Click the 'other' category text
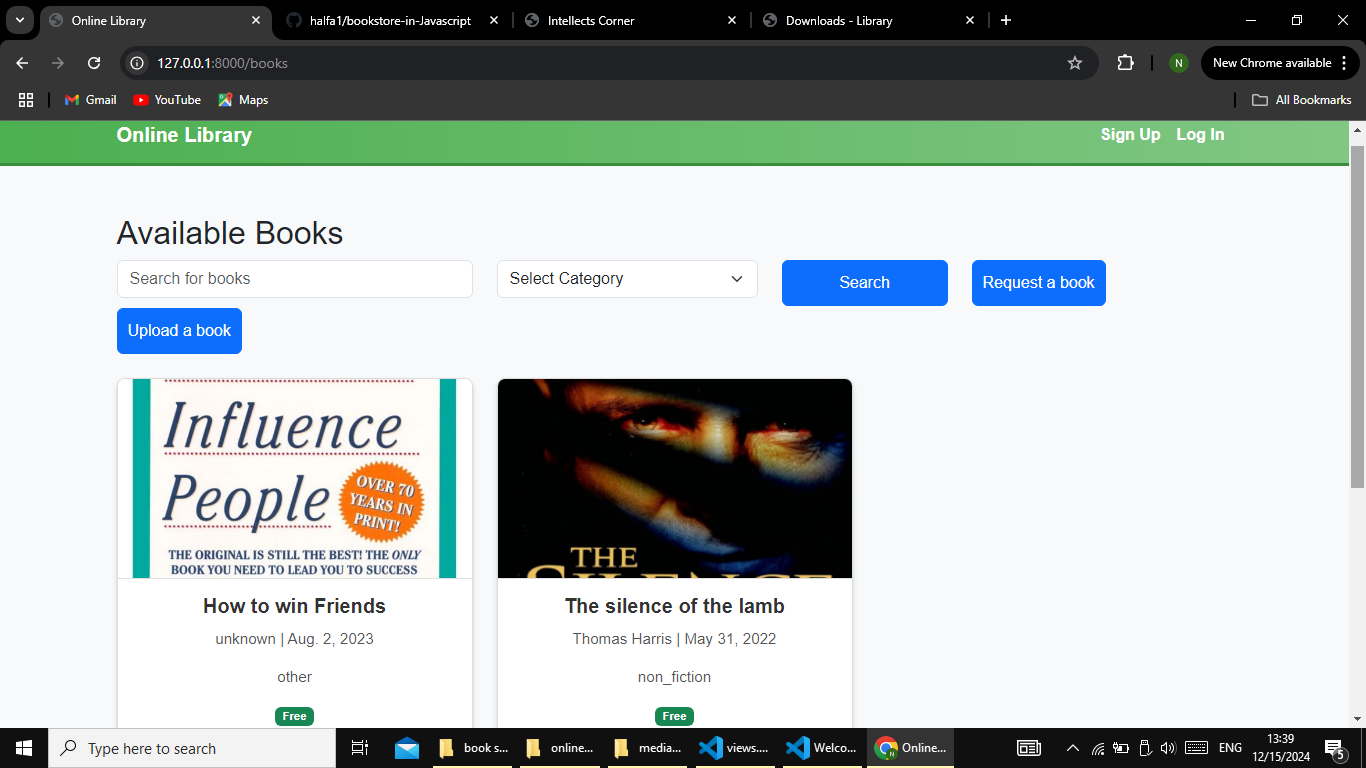This screenshot has width=1366, height=768. tap(295, 677)
